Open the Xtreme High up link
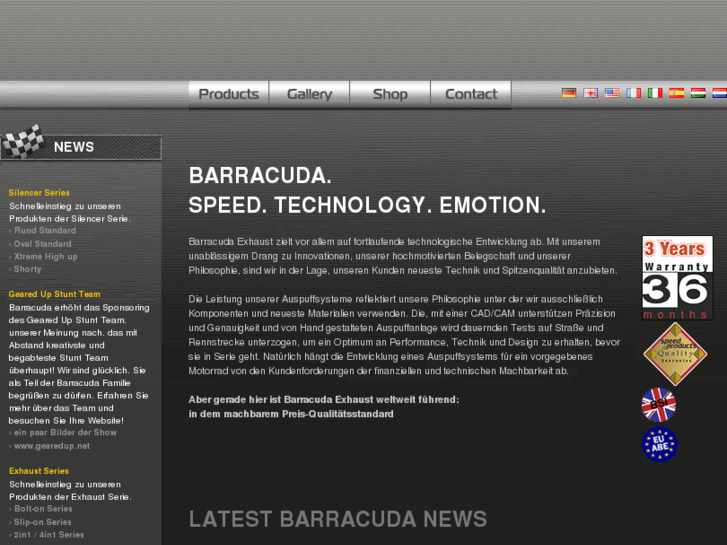 (46, 256)
